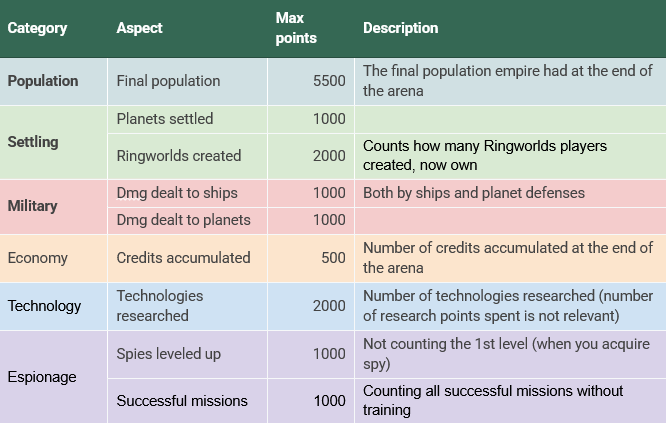Select the Military category cell

(x=54, y=207)
